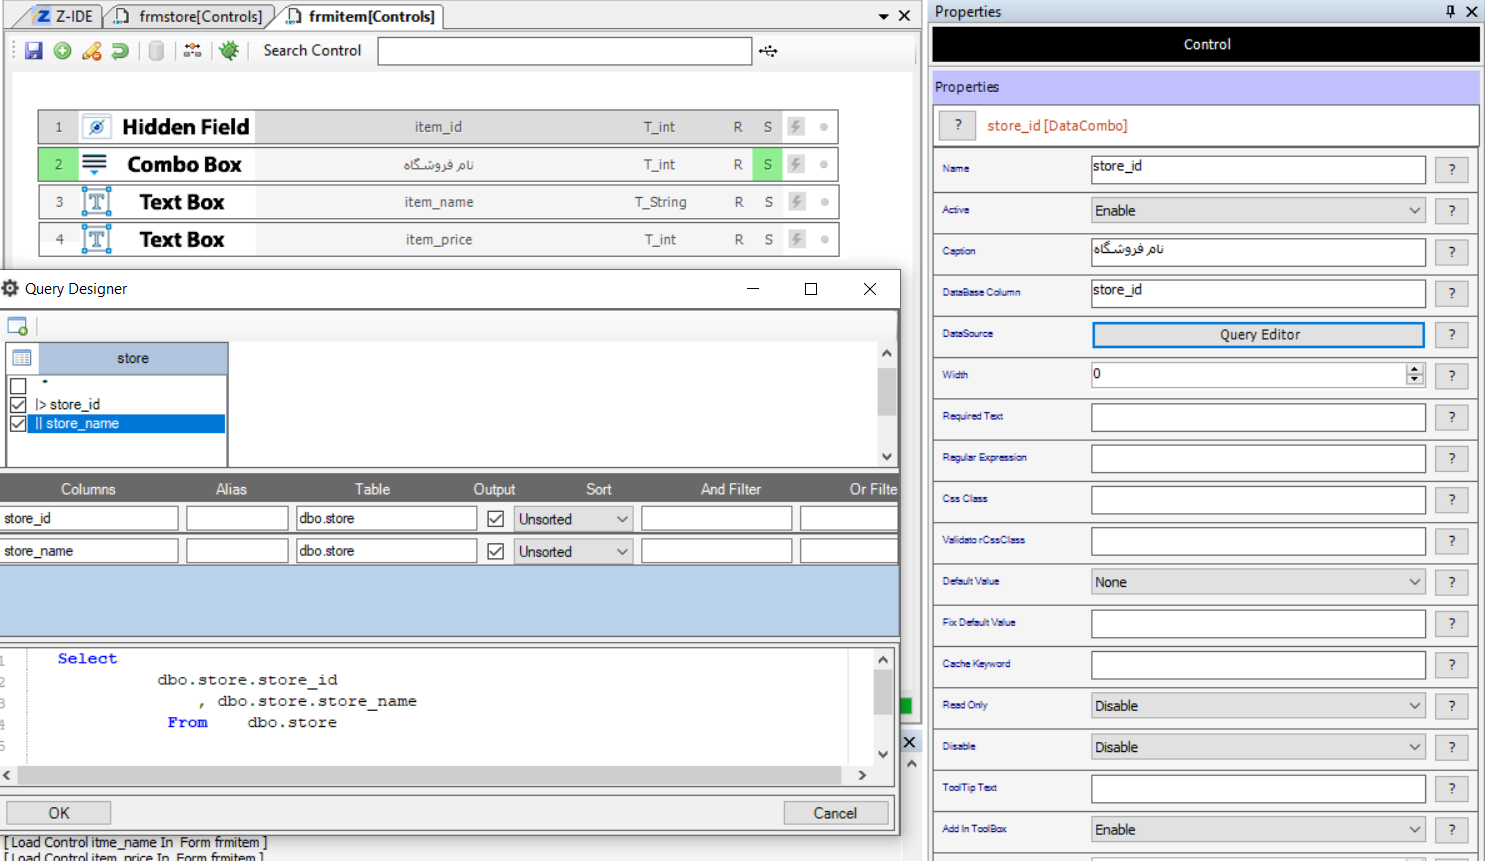This screenshot has width=1485, height=861.
Task: Click the table icon beside the store header
Action: tap(22, 358)
